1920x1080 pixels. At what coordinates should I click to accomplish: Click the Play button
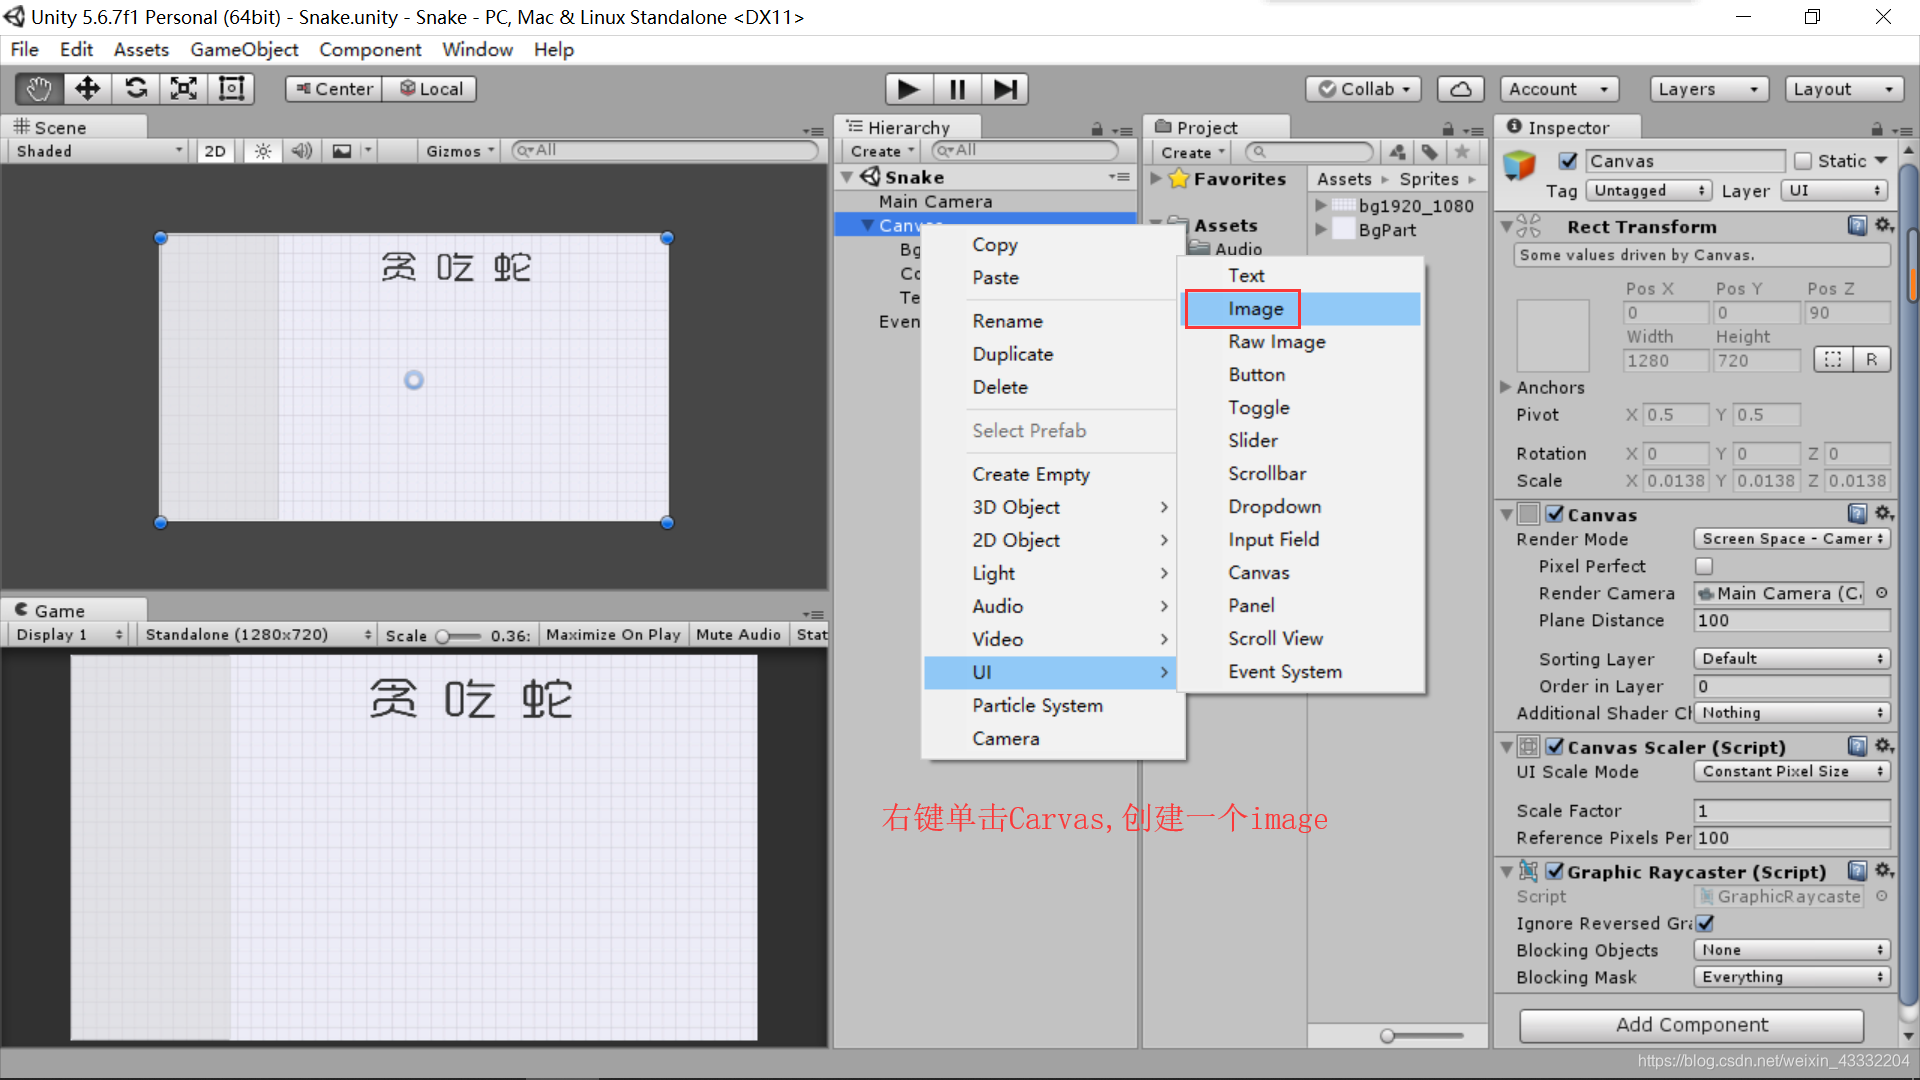pos(908,89)
